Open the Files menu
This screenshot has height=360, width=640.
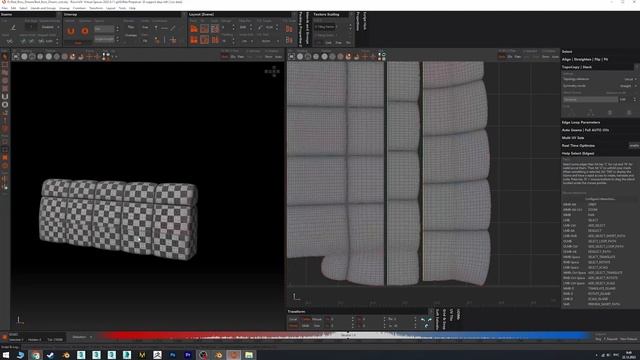(x=4, y=8)
